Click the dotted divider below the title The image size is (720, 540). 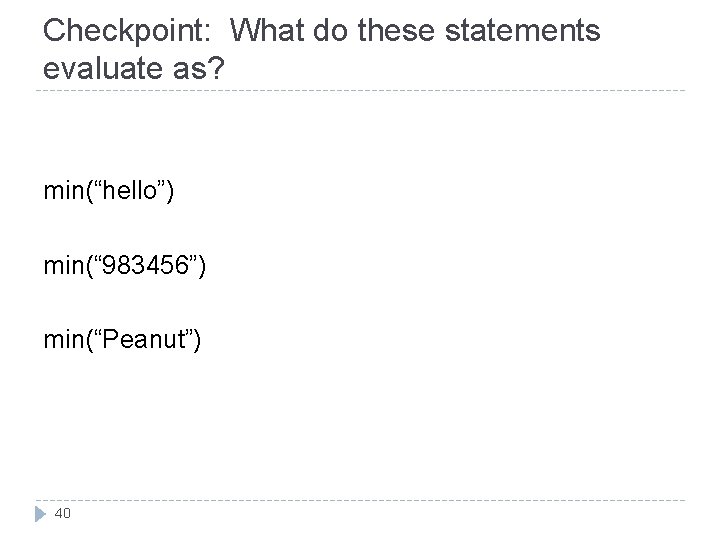(360, 91)
